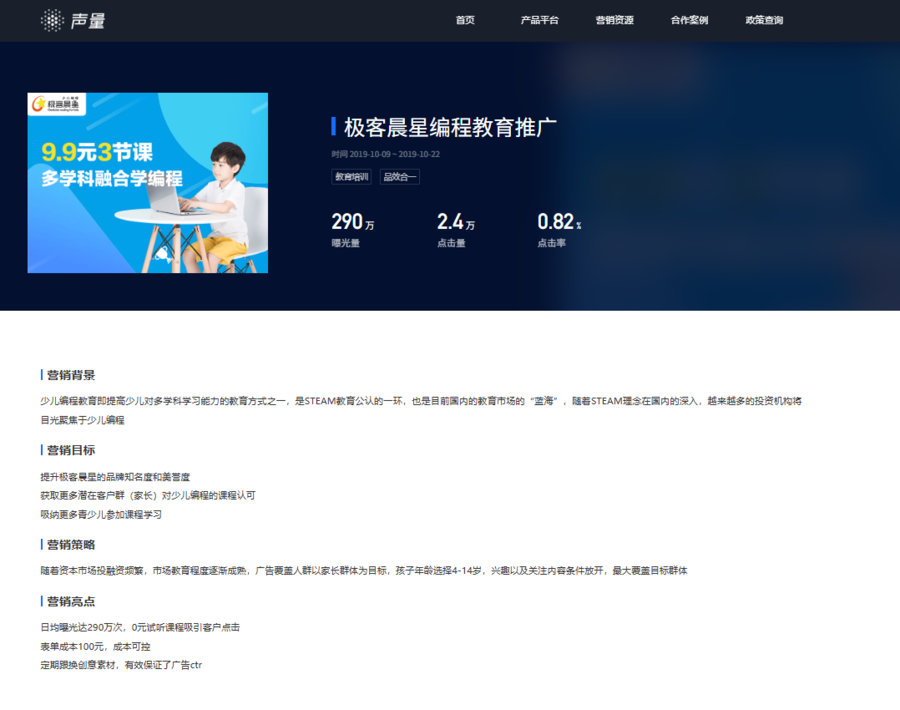Click the 营销目标 section heading
900x710 pixels.
tap(71, 450)
